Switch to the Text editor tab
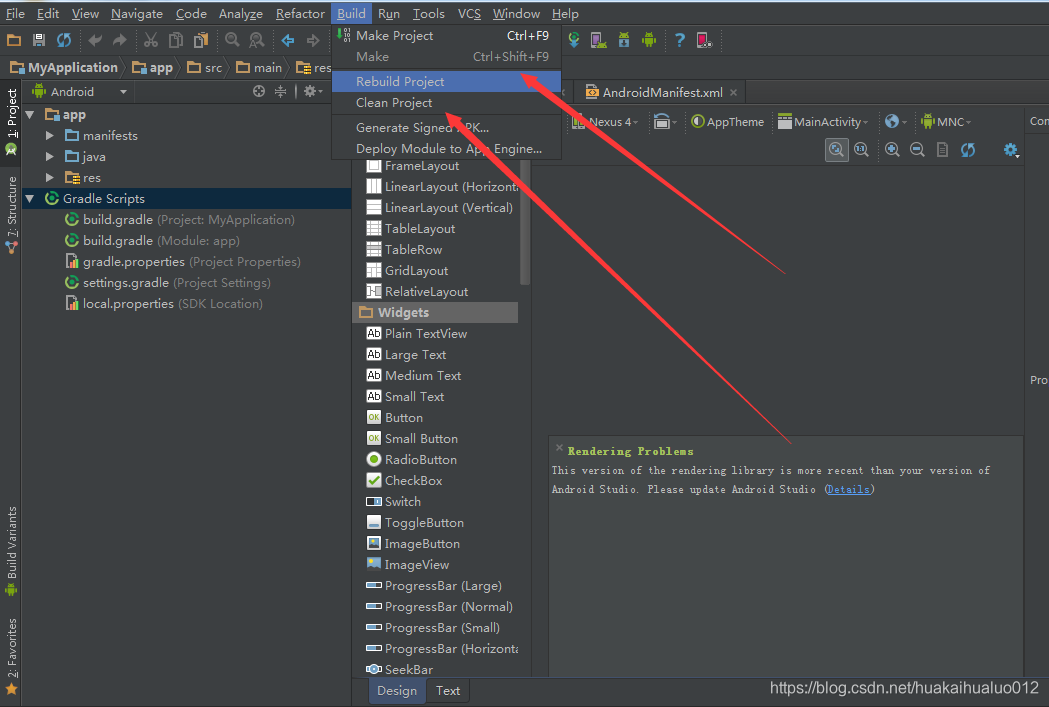Image resolution: width=1049 pixels, height=707 pixels. click(x=448, y=691)
